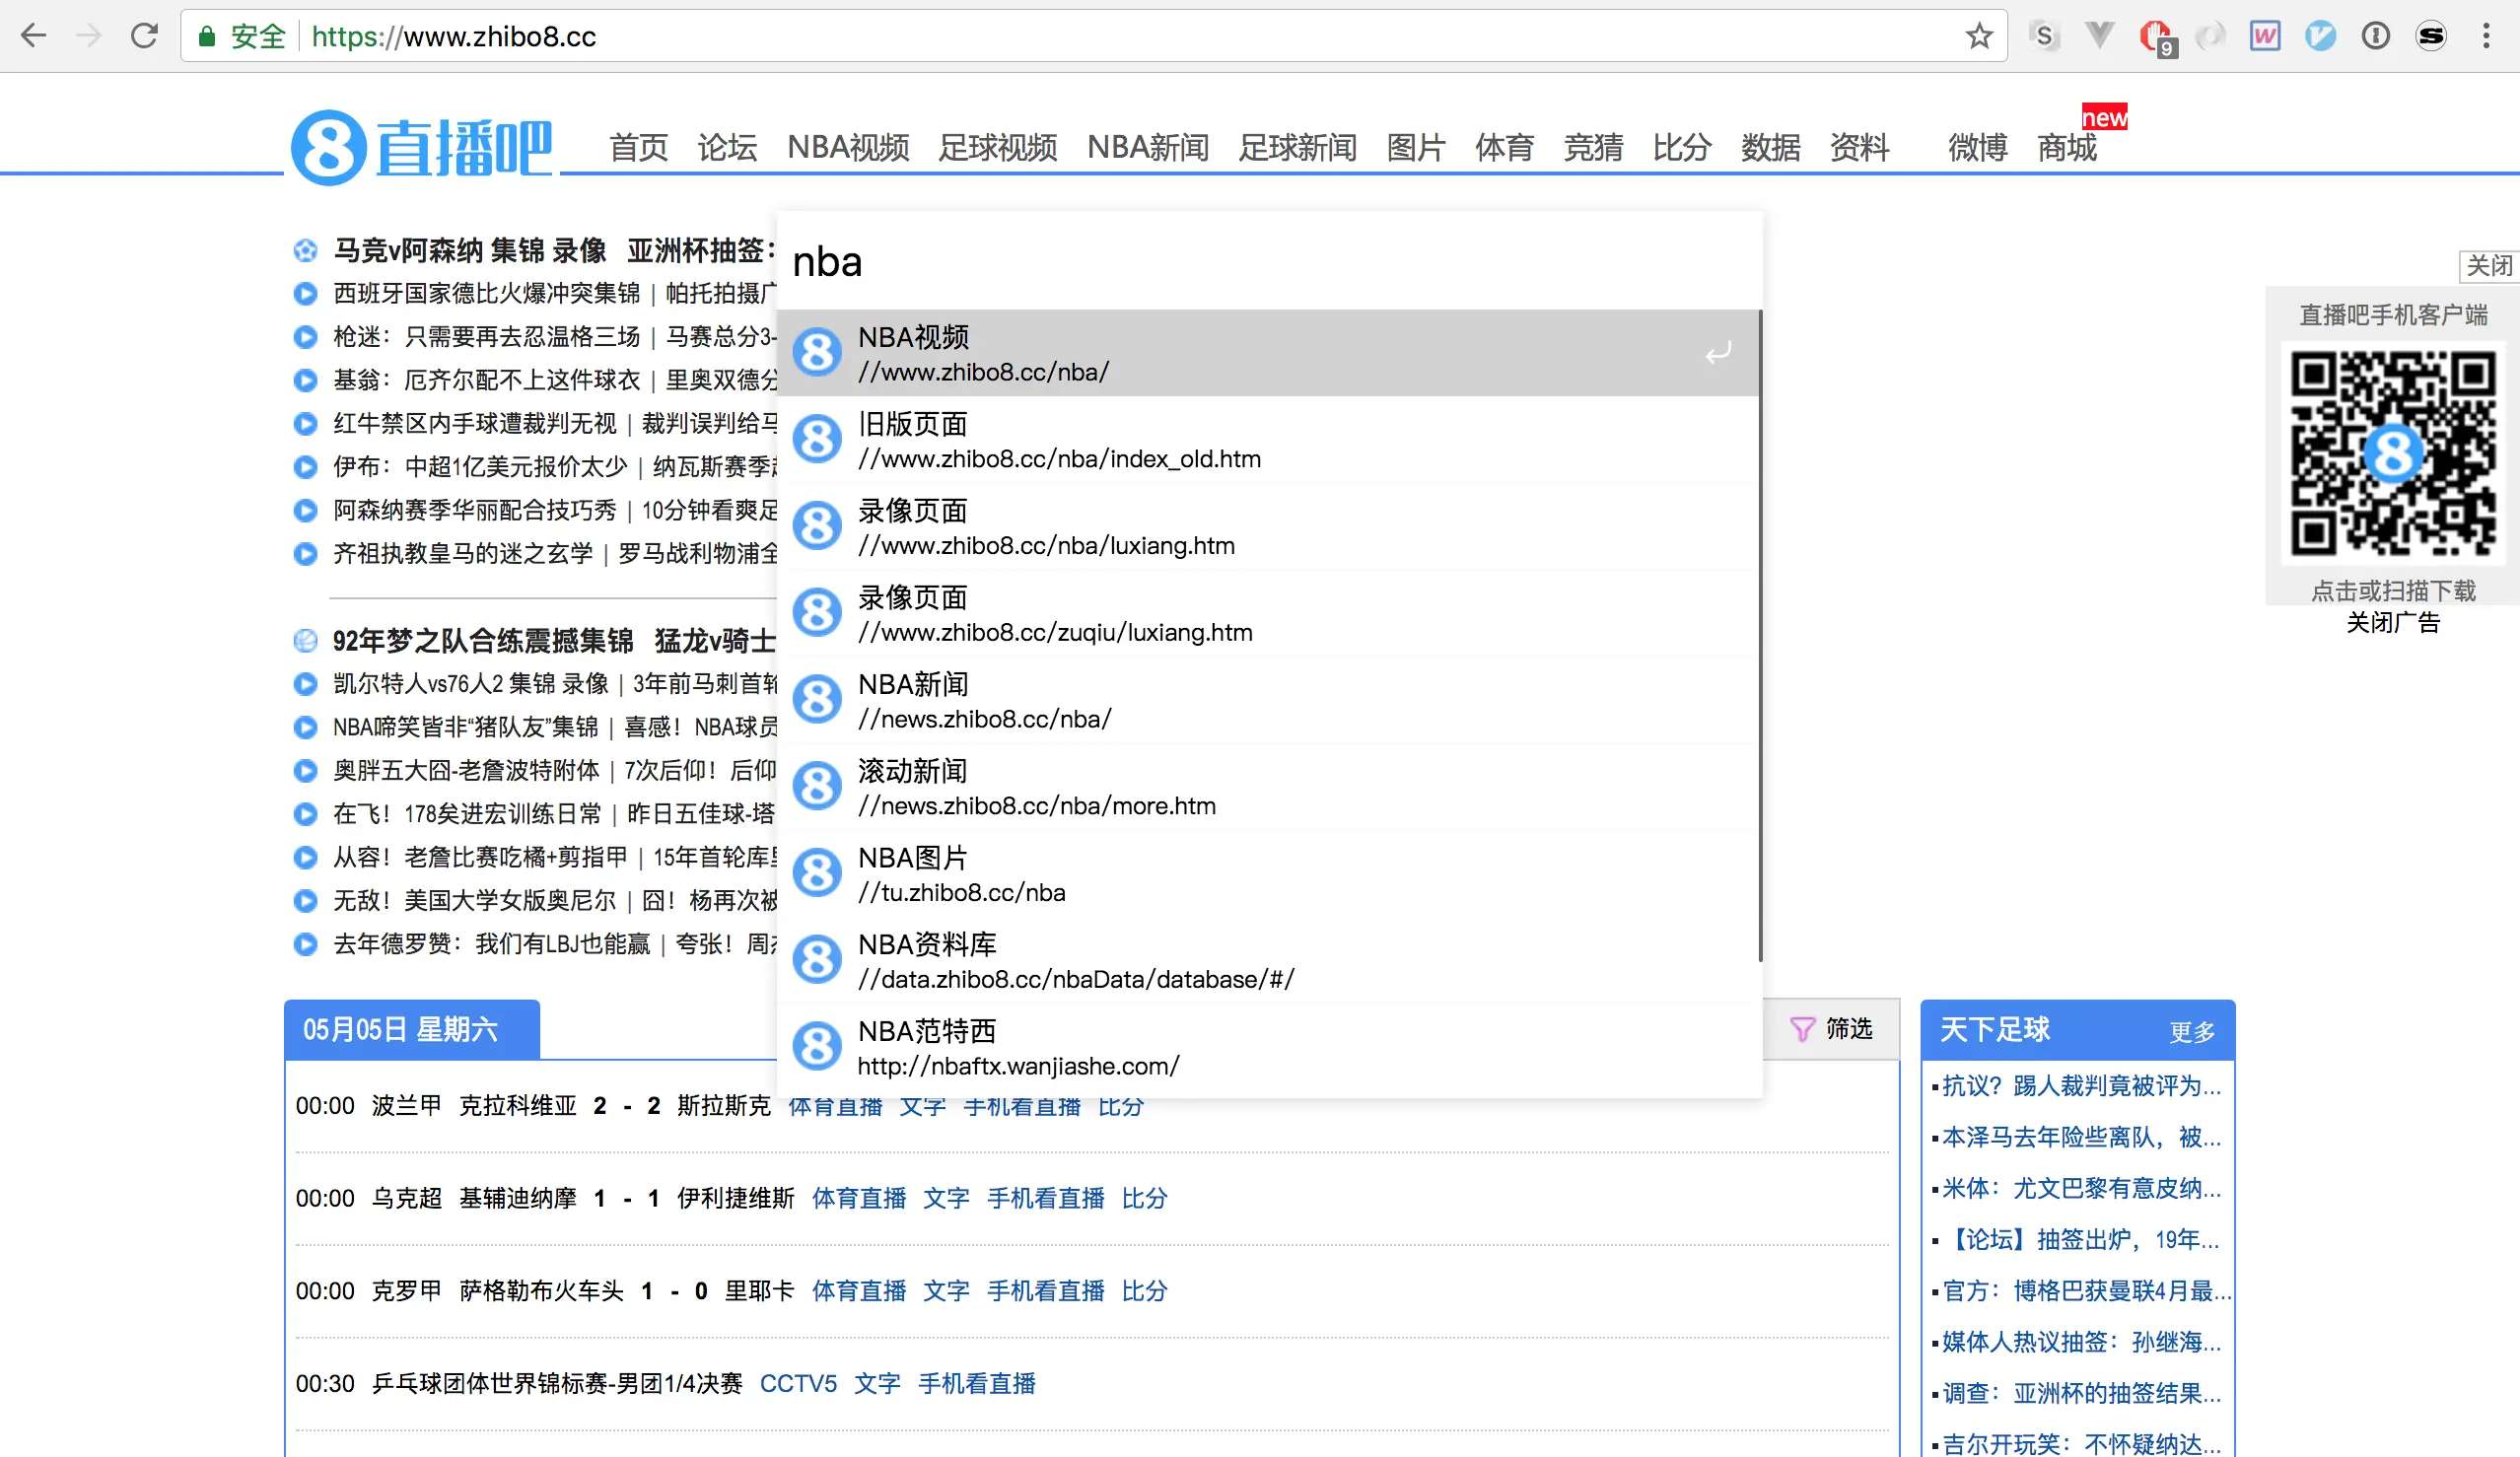Viewport: 2520px width, 1457px height.
Task: Click the 关闭广告 link under QR code
Action: pos(2392,623)
